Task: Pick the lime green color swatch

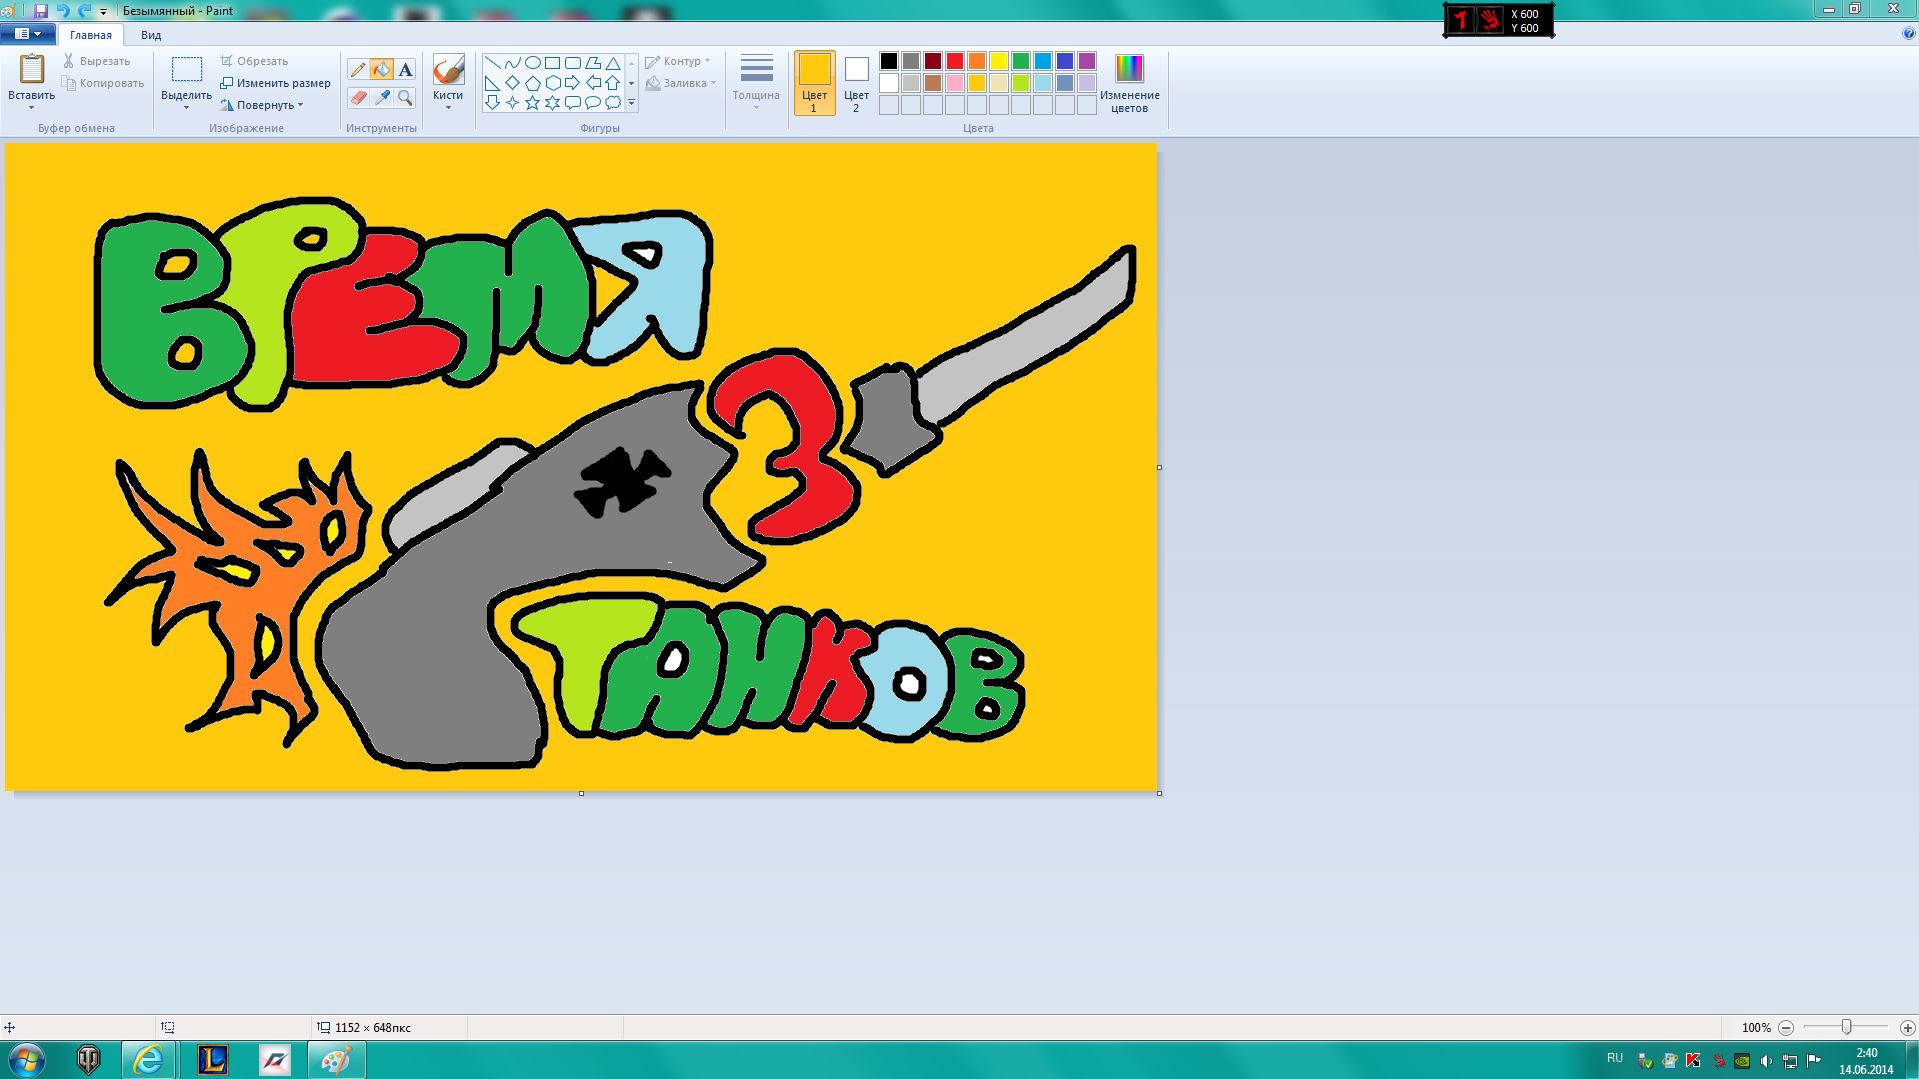Action: [x=1021, y=83]
